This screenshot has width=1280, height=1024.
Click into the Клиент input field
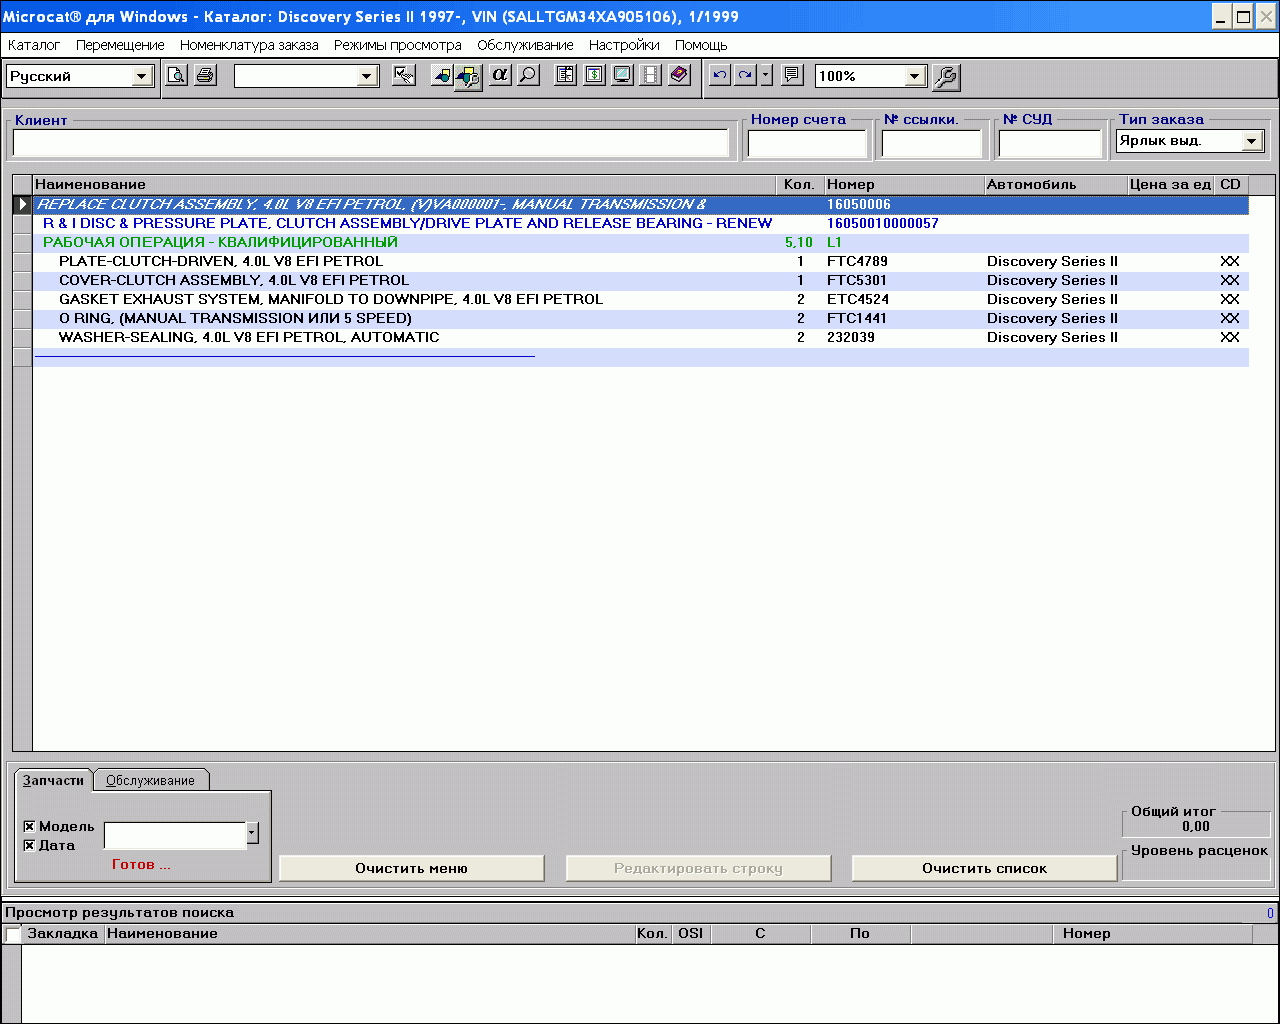click(371, 143)
